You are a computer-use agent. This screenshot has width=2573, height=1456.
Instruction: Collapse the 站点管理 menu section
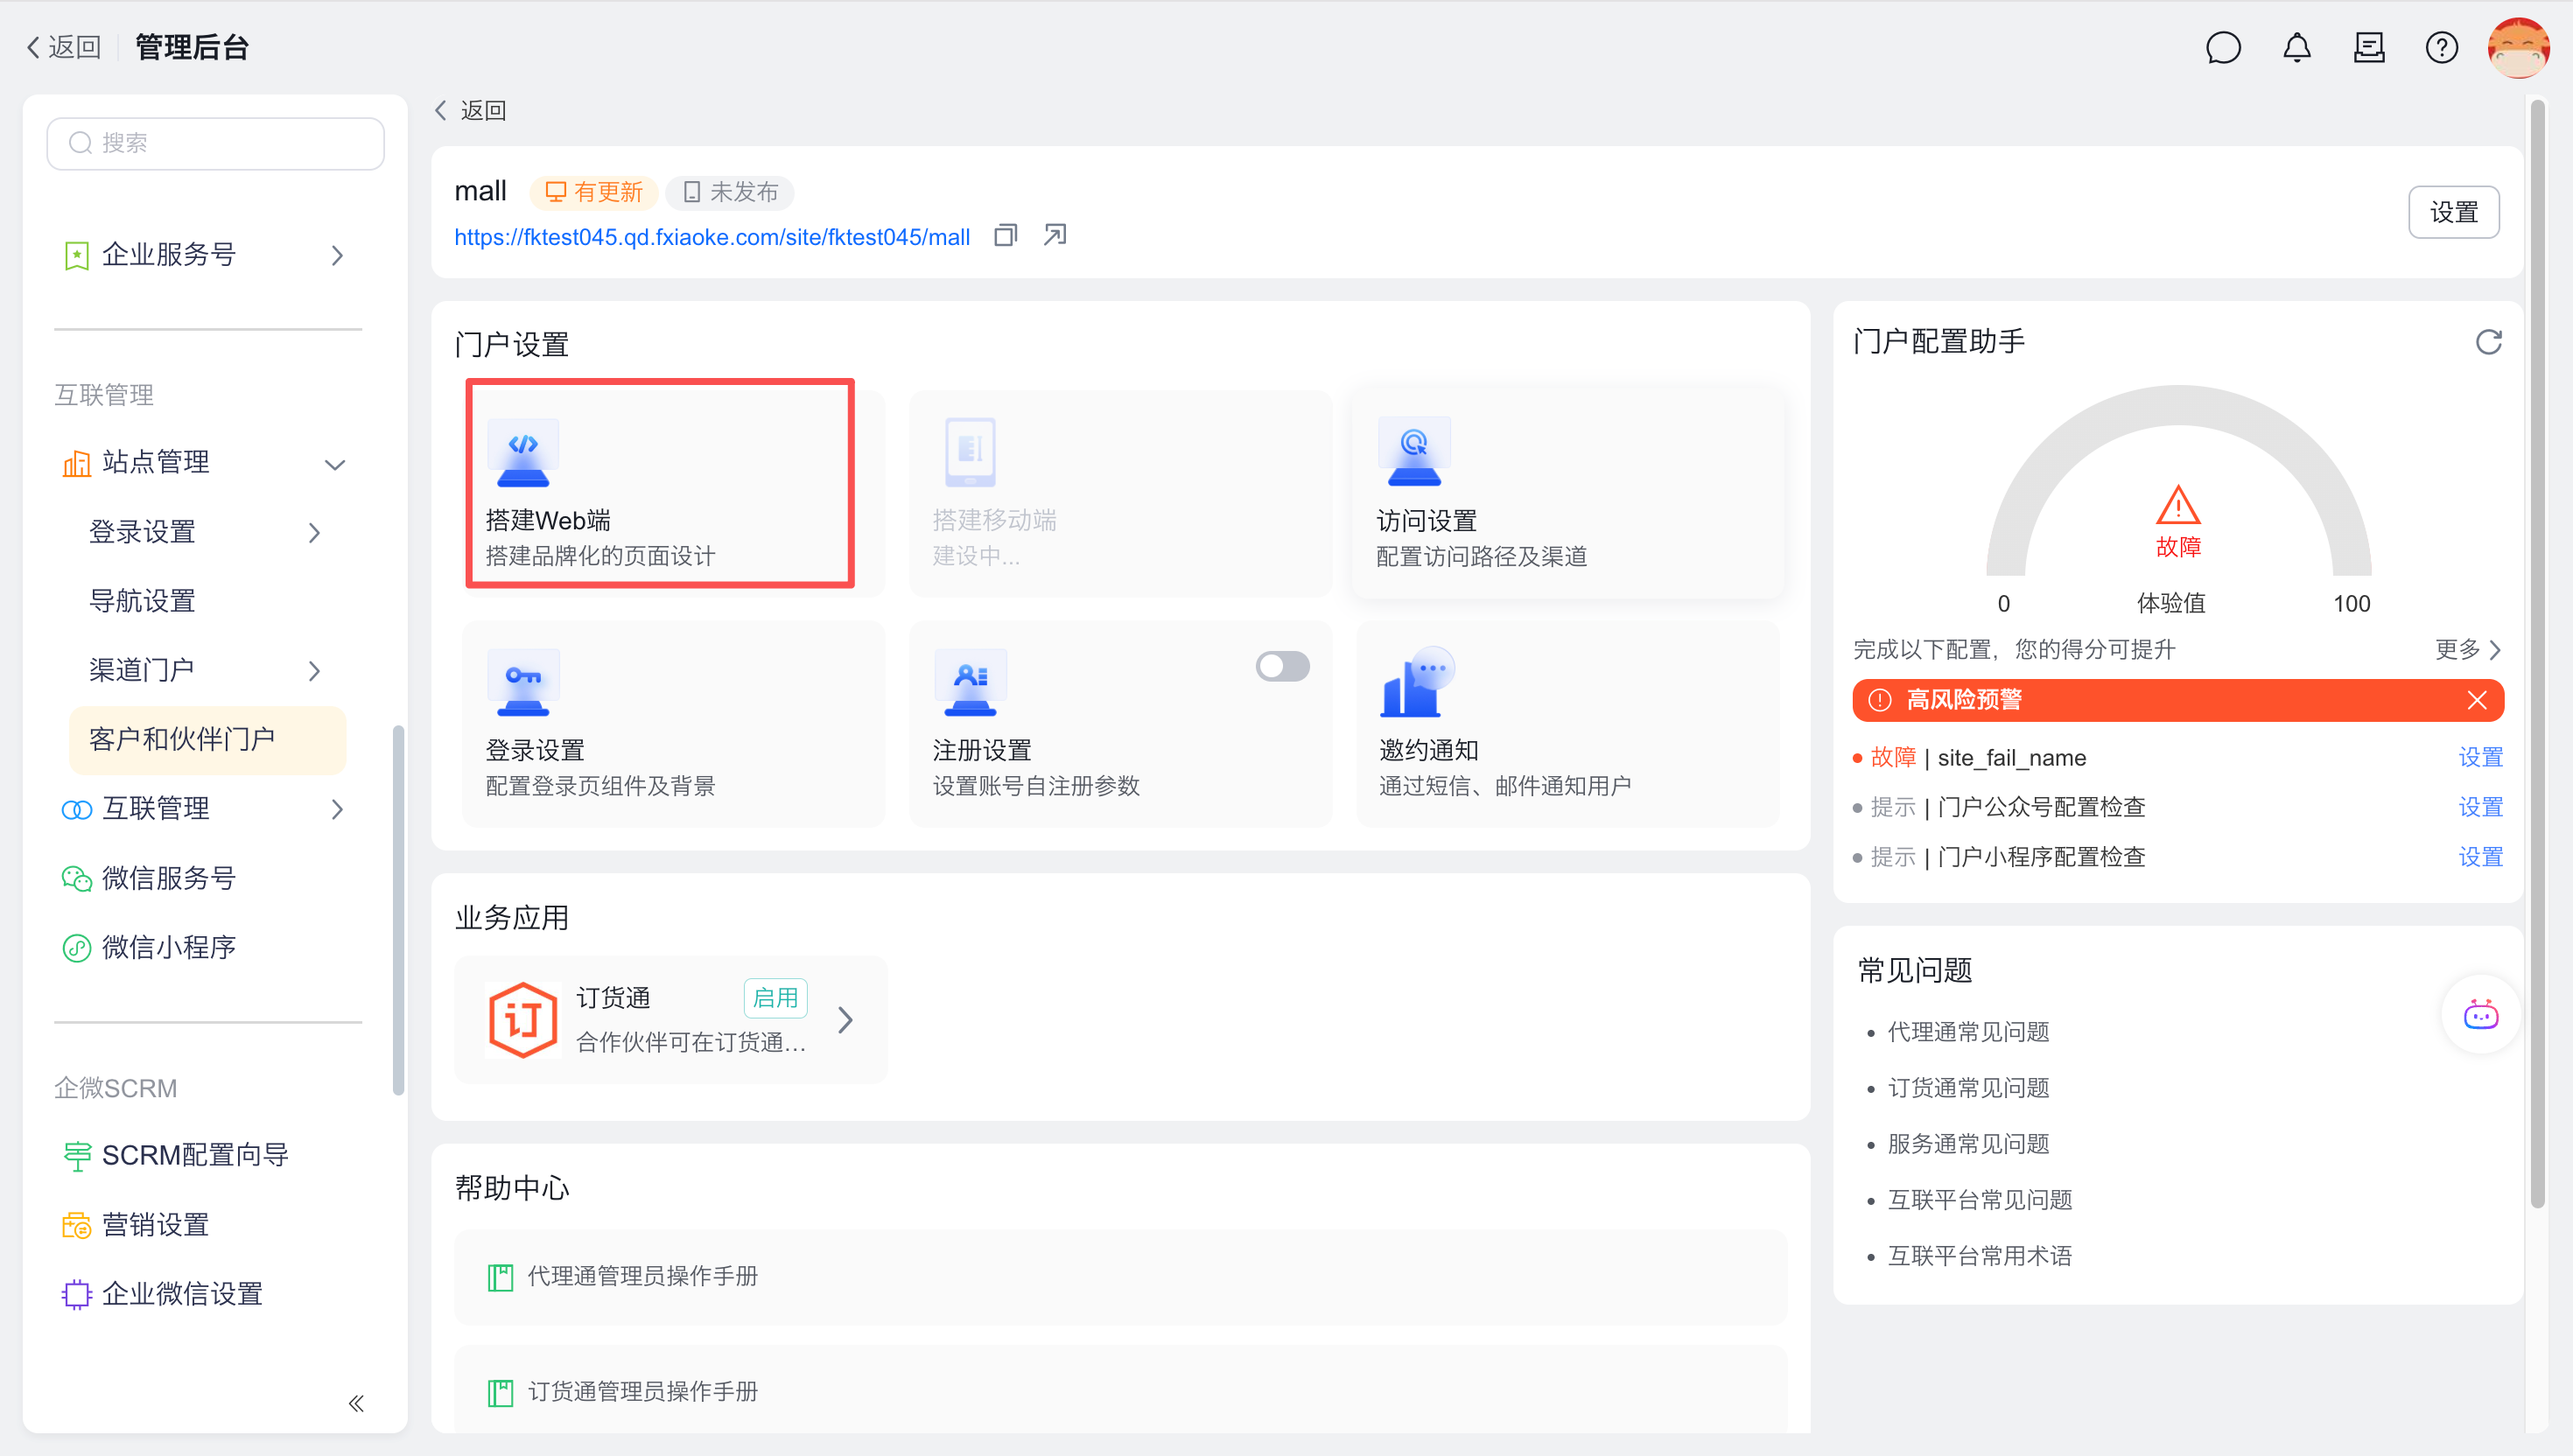pyautogui.click(x=335, y=463)
